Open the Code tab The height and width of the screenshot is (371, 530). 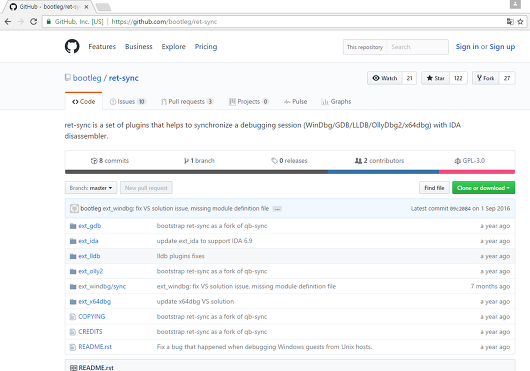coord(83,102)
